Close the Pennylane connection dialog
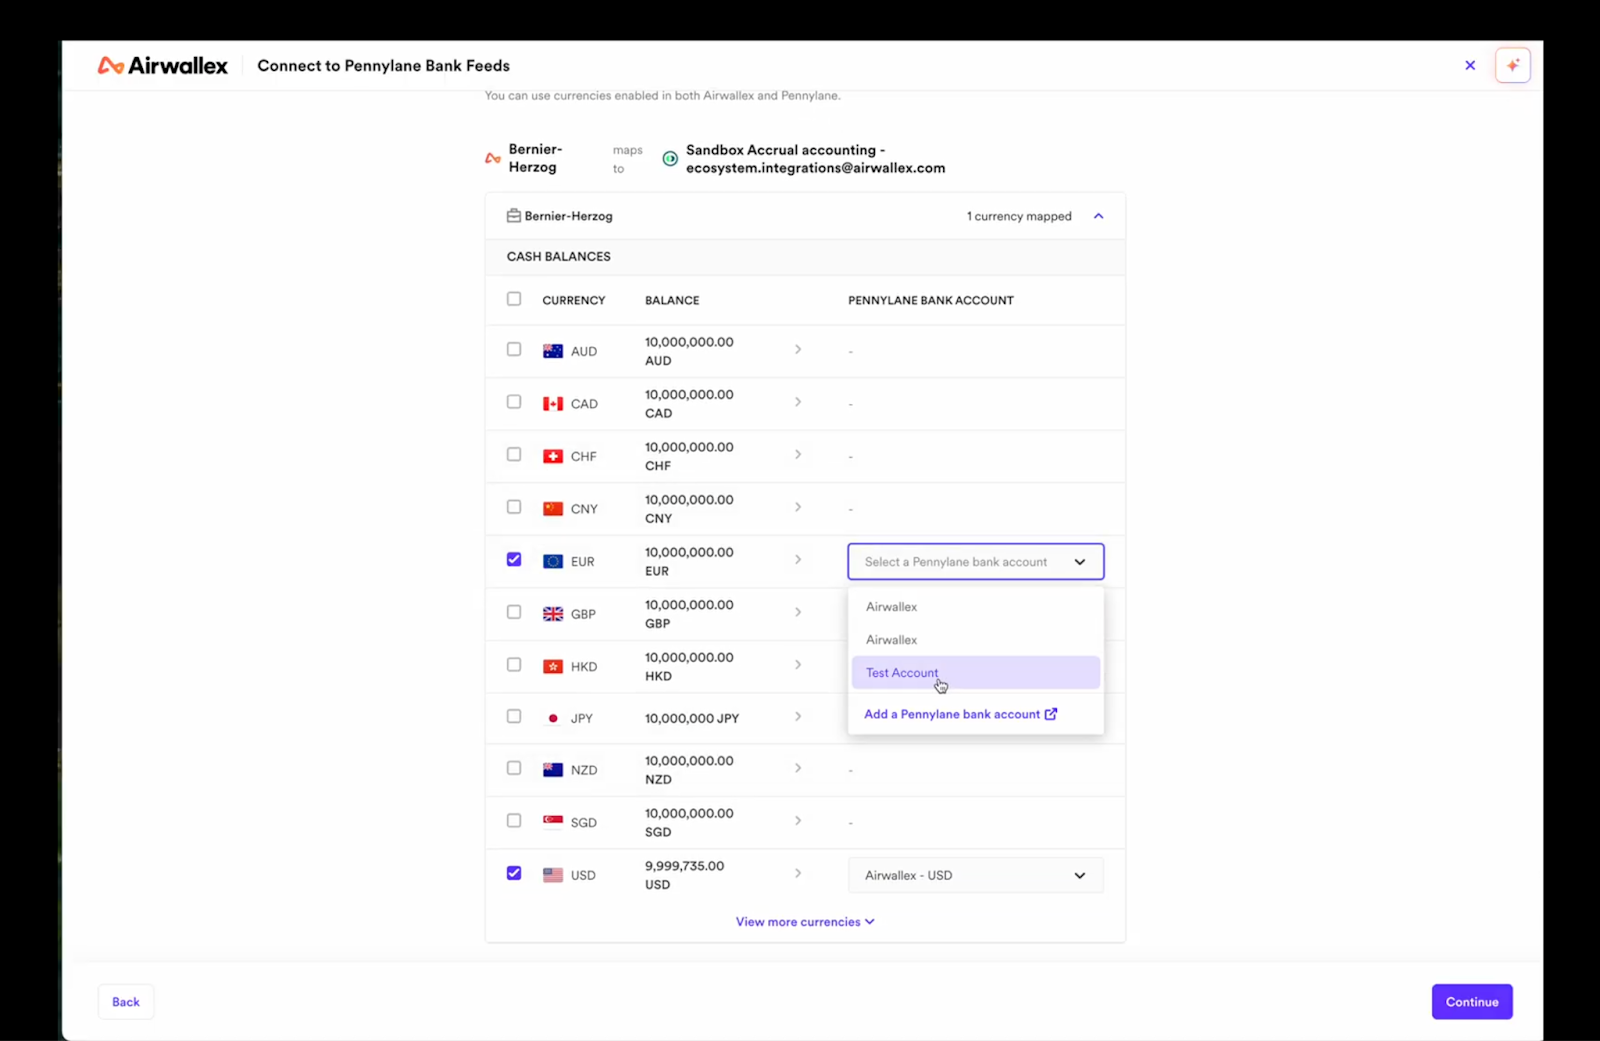Viewport: 1600px width, 1041px height. coord(1469,65)
